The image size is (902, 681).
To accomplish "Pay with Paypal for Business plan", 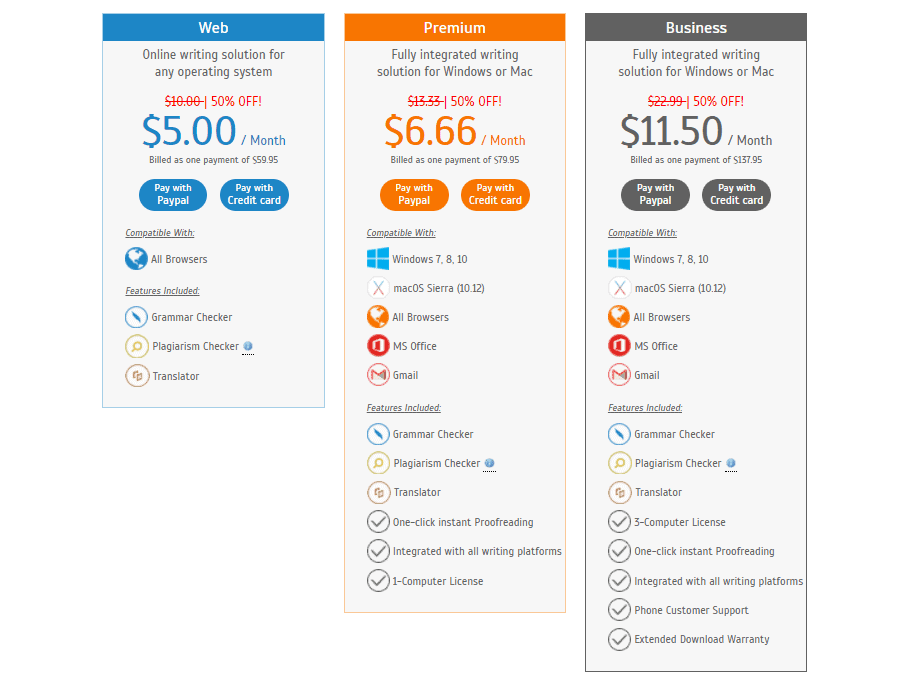I will click(x=655, y=194).
